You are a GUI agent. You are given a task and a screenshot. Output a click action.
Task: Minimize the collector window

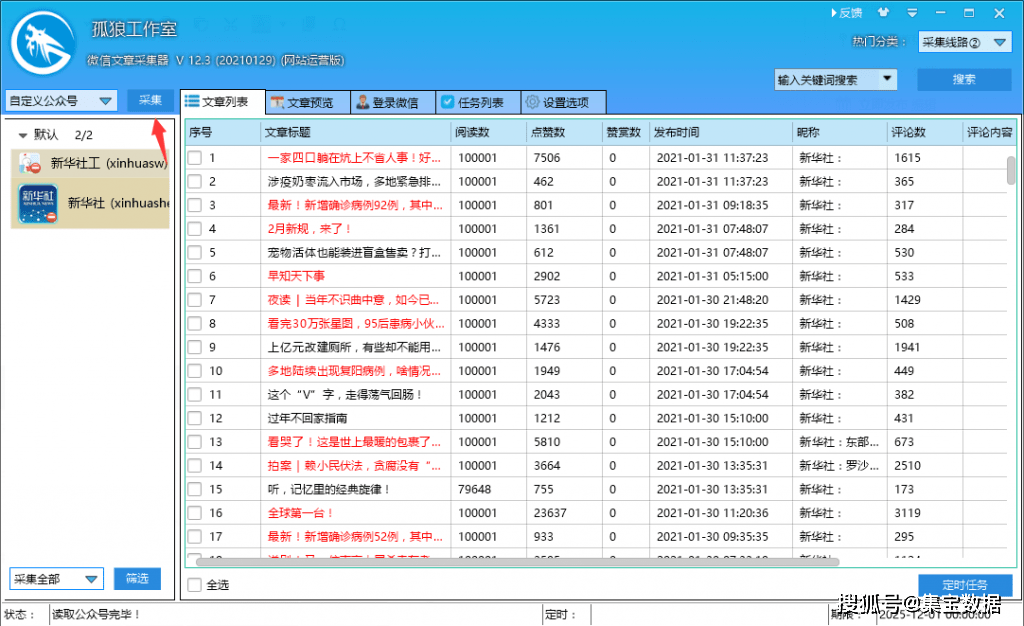pos(940,12)
